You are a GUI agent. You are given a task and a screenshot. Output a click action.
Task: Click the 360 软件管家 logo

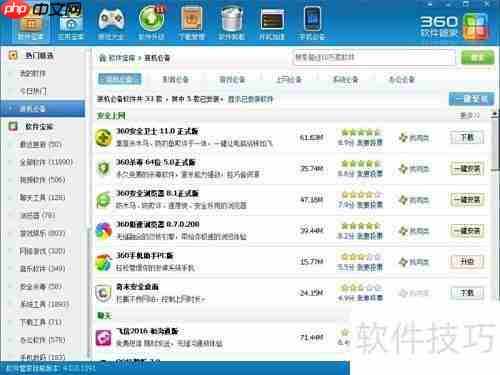click(x=455, y=26)
